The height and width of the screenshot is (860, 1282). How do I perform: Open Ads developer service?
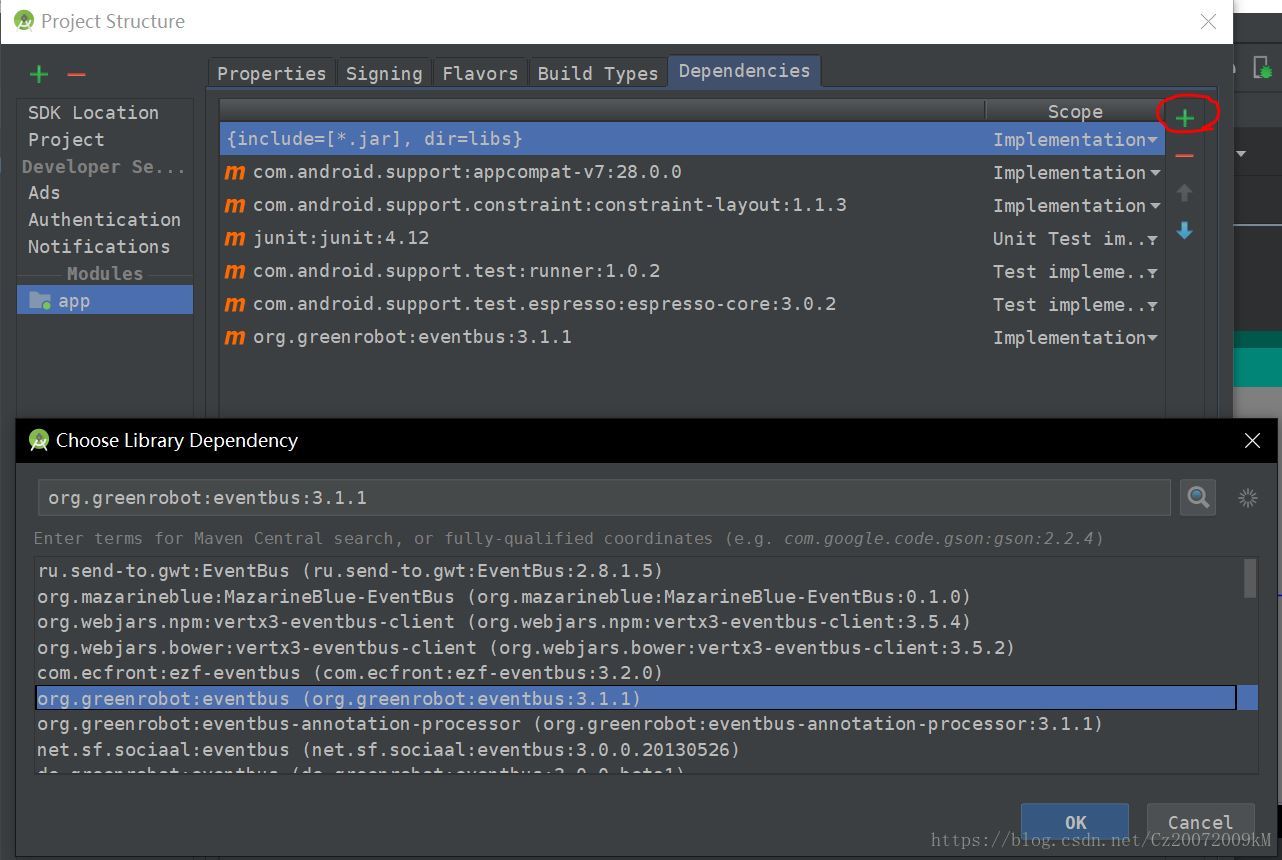click(44, 192)
